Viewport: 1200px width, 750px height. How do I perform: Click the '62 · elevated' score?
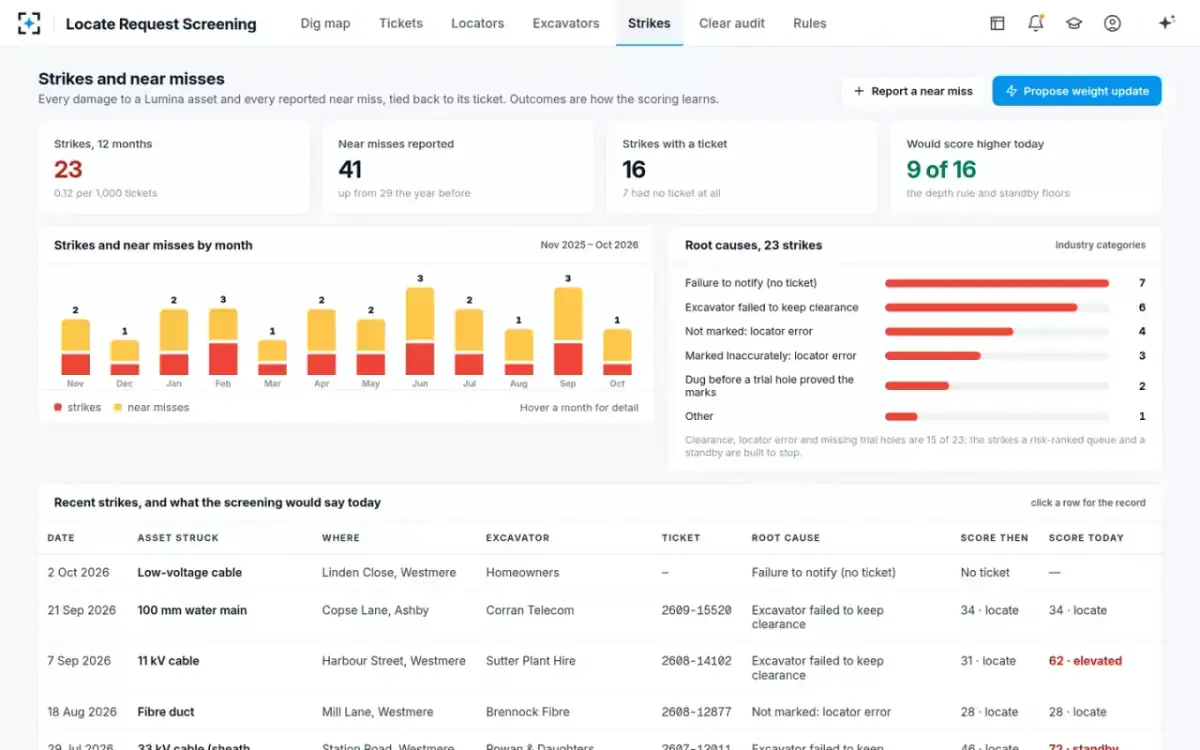tap(1085, 661)
